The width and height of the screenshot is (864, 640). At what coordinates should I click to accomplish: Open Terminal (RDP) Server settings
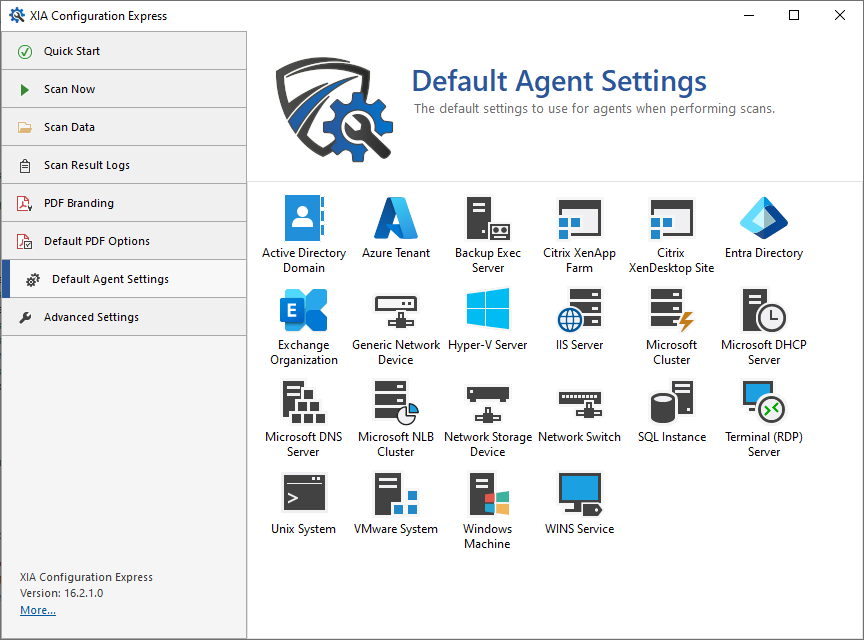(x=764, y=418)
